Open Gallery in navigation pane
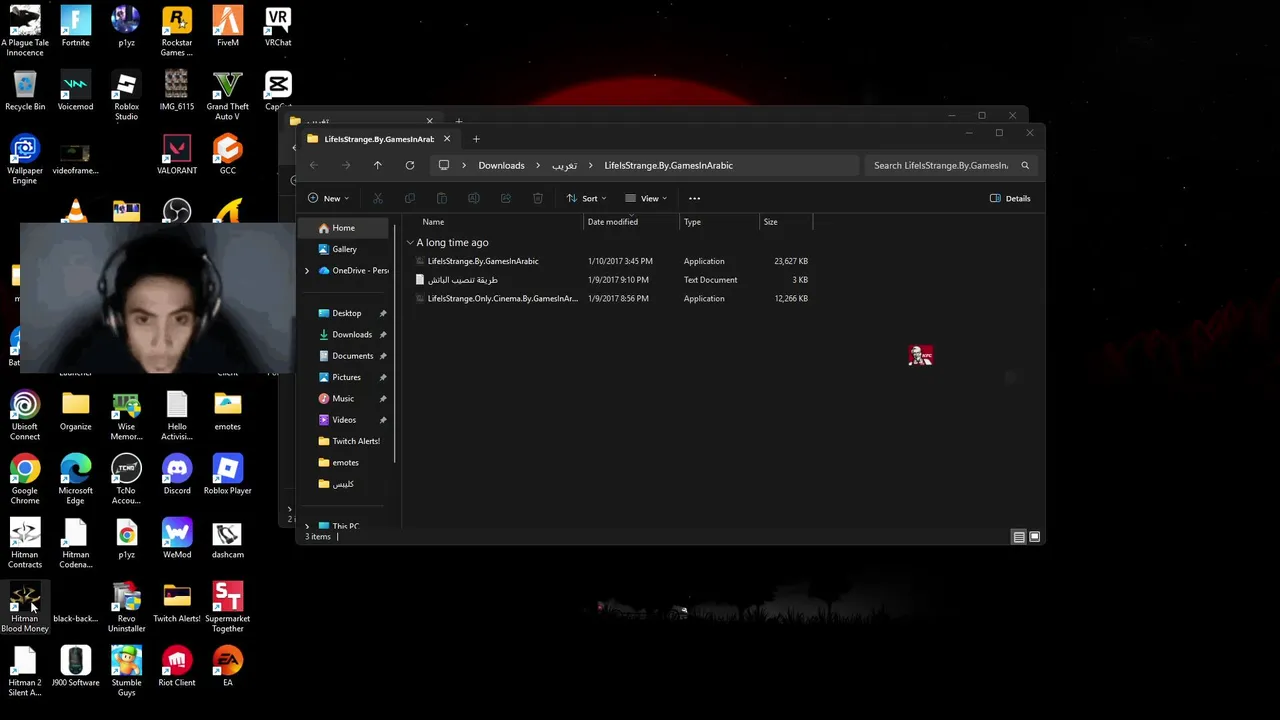This screenshot has width=1280, height=720. pos(346,249)
